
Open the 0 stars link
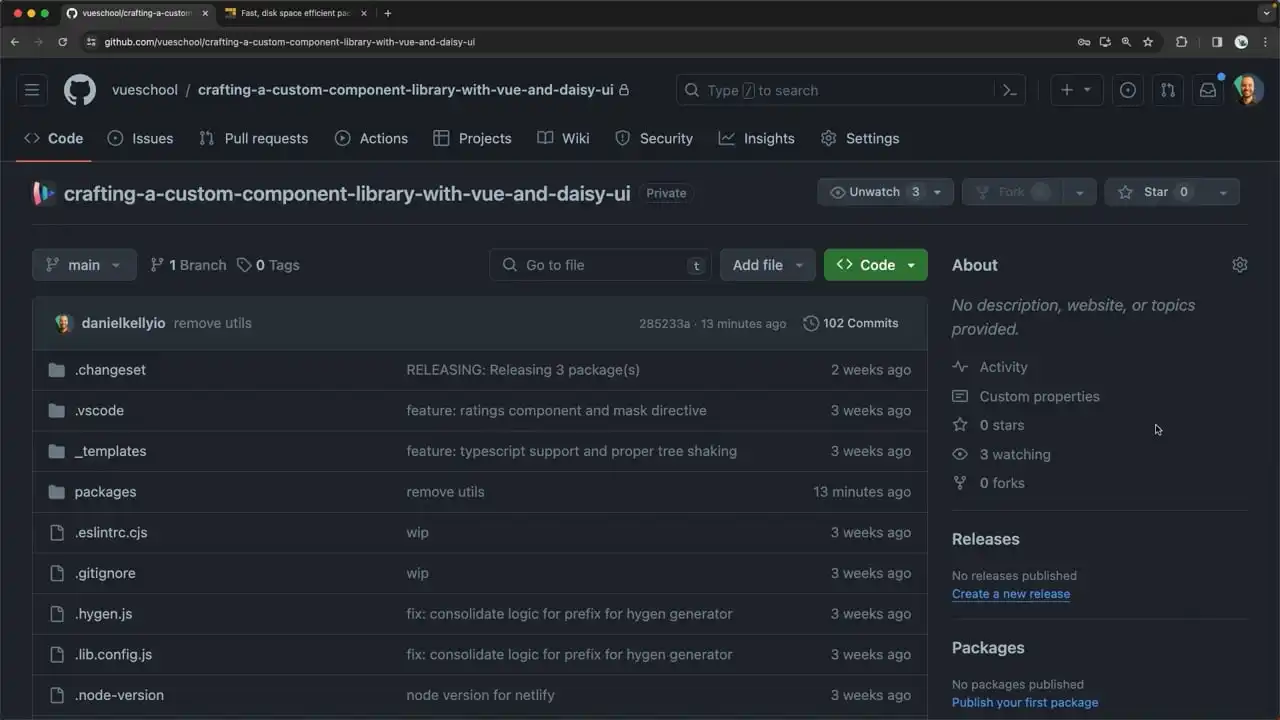point(988,425)
